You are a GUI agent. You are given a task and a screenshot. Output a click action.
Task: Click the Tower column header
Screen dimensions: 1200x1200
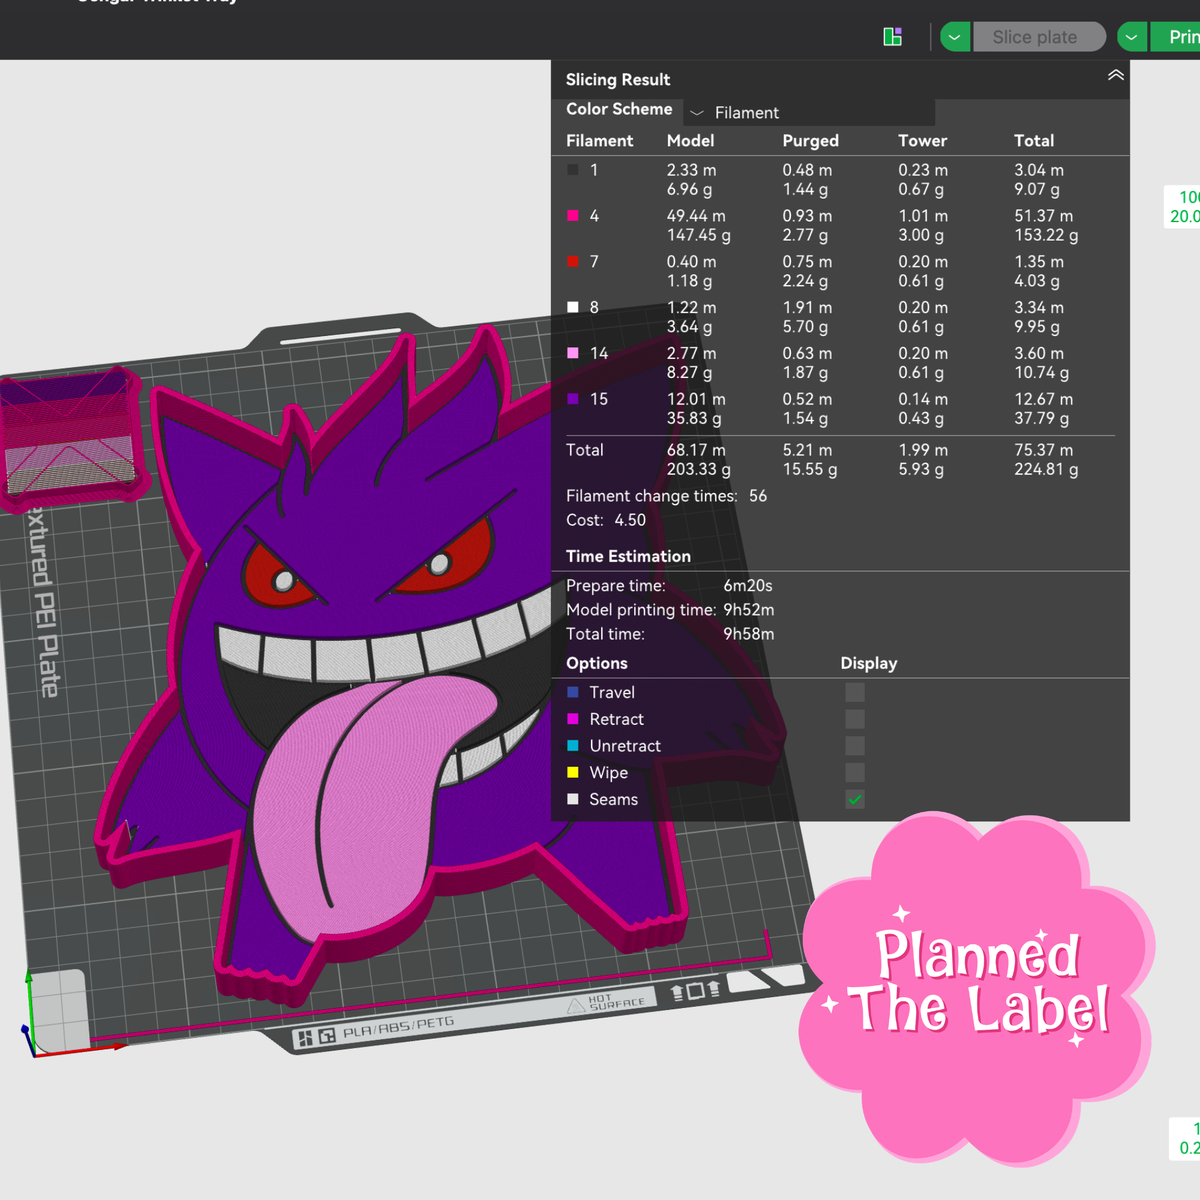click(923, 141)
